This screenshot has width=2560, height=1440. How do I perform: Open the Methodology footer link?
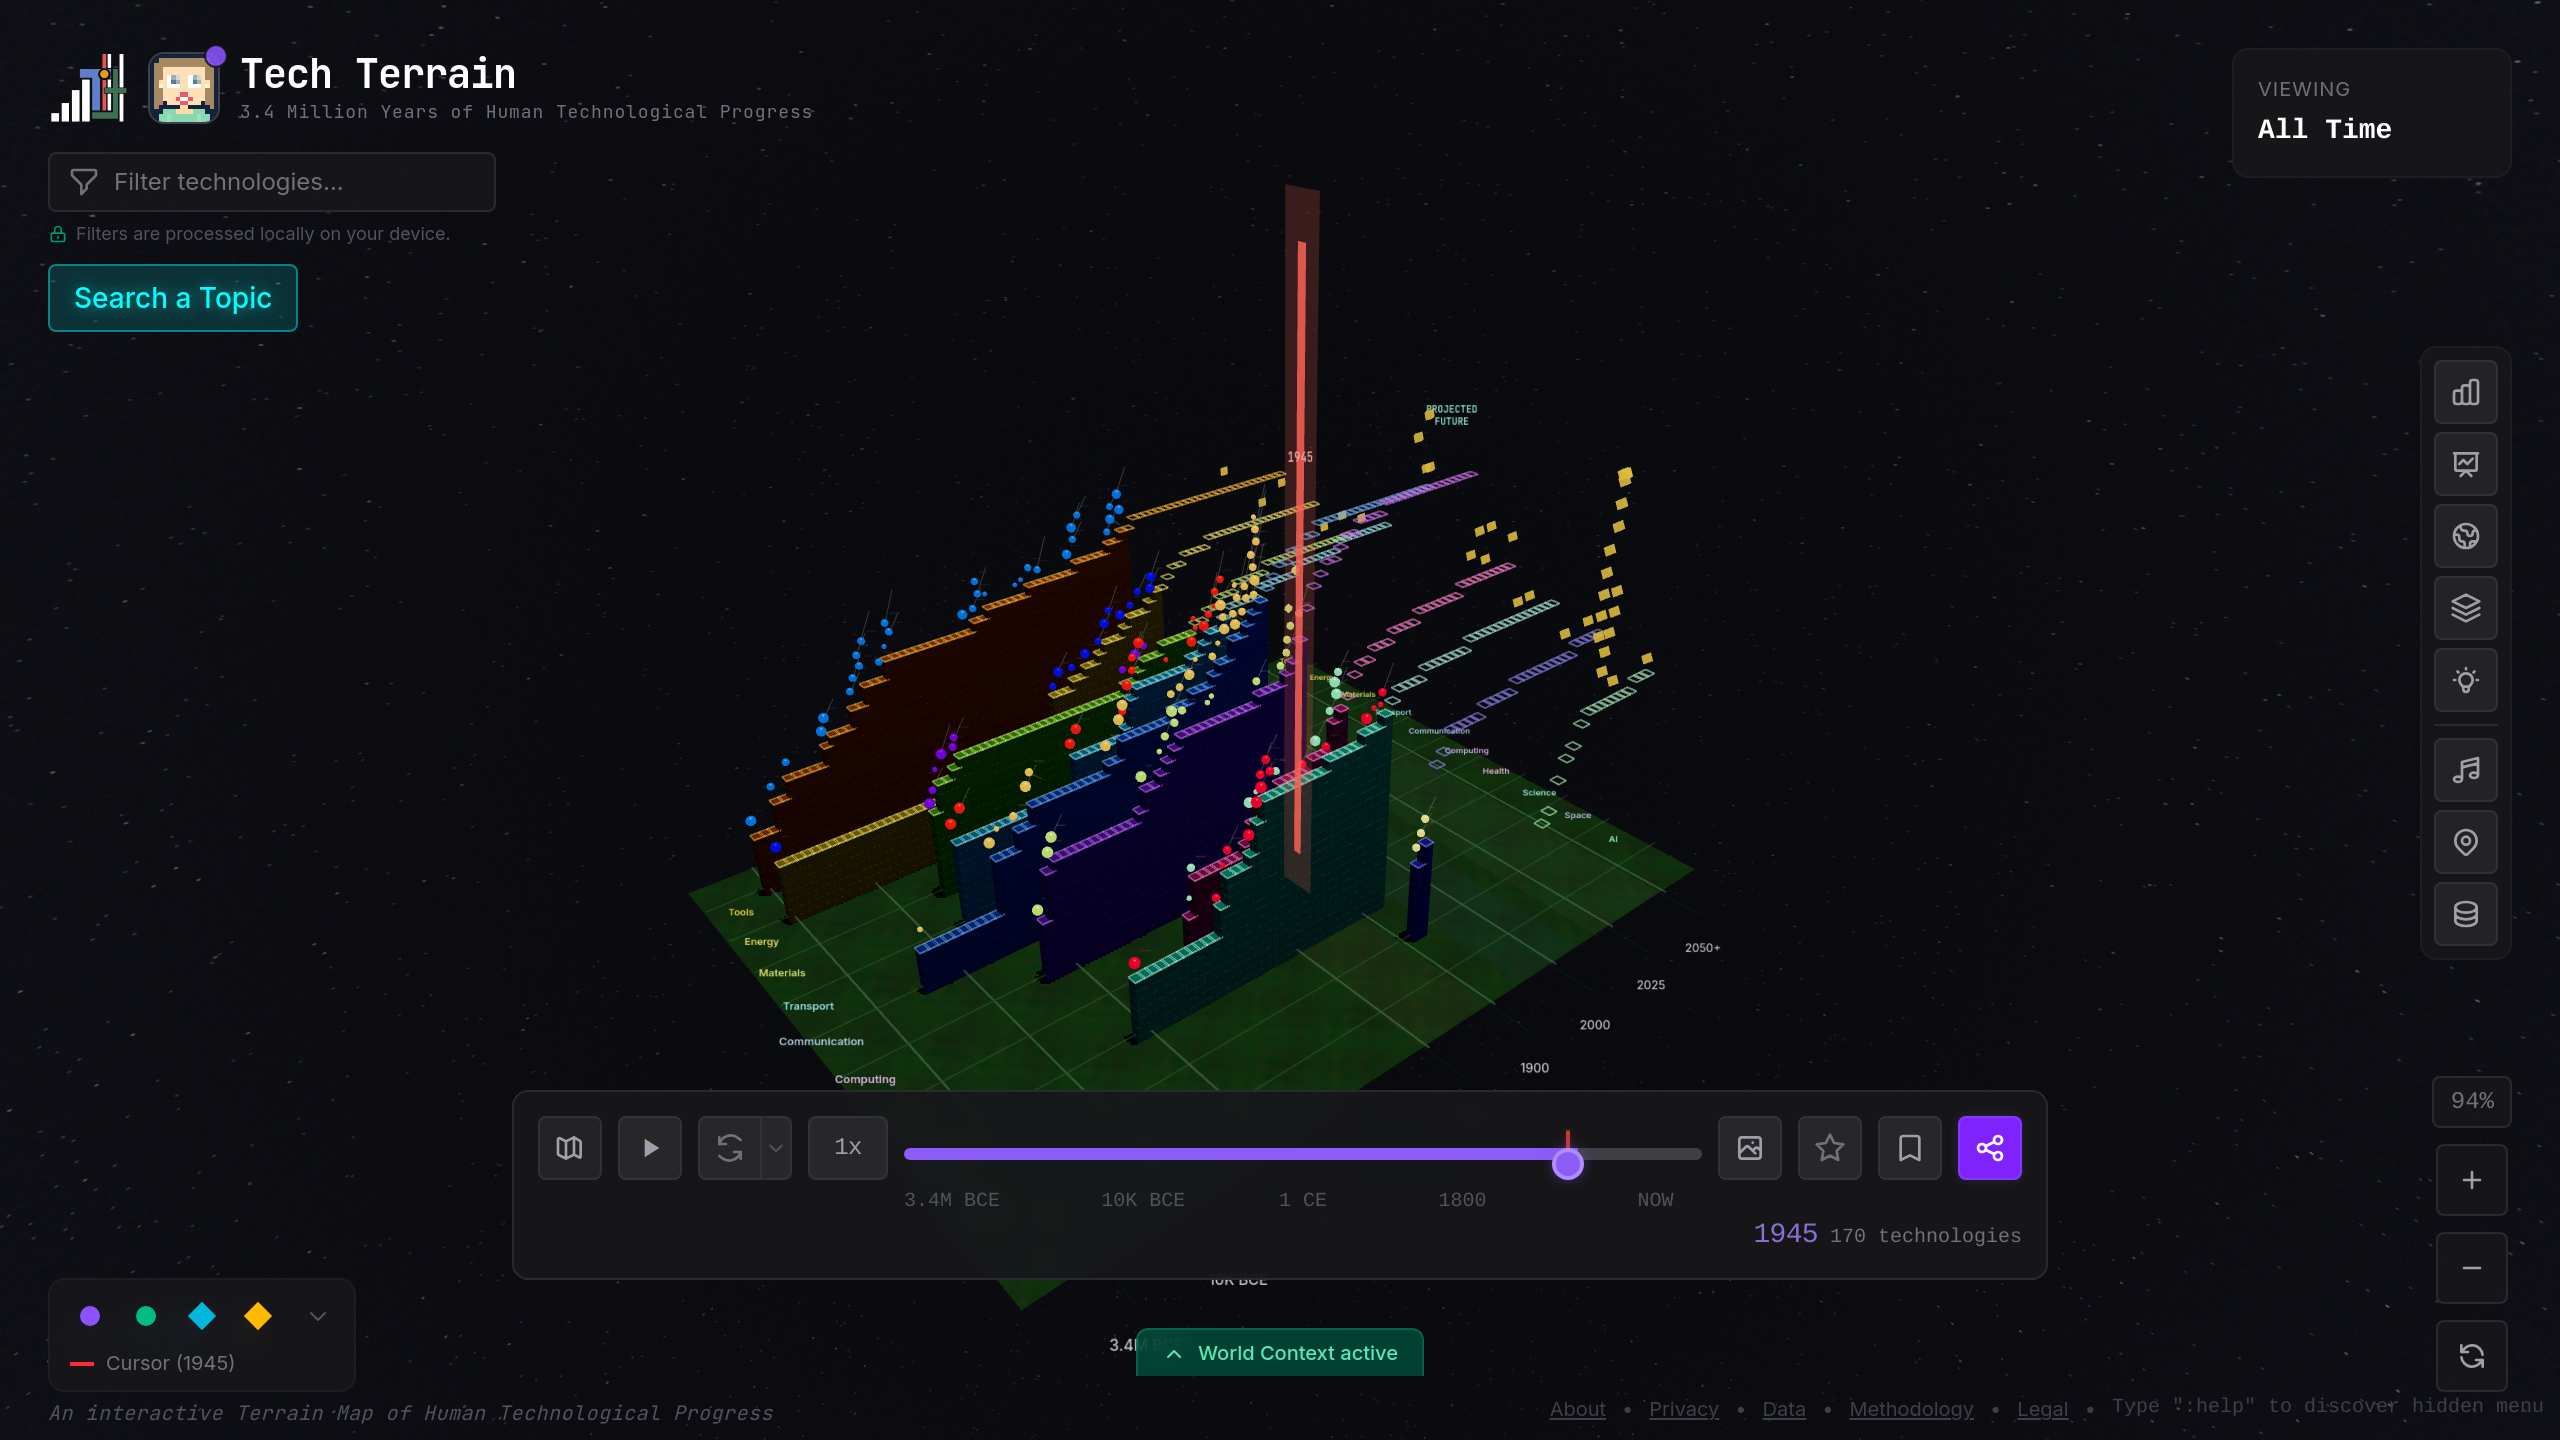point(1910,1409)
